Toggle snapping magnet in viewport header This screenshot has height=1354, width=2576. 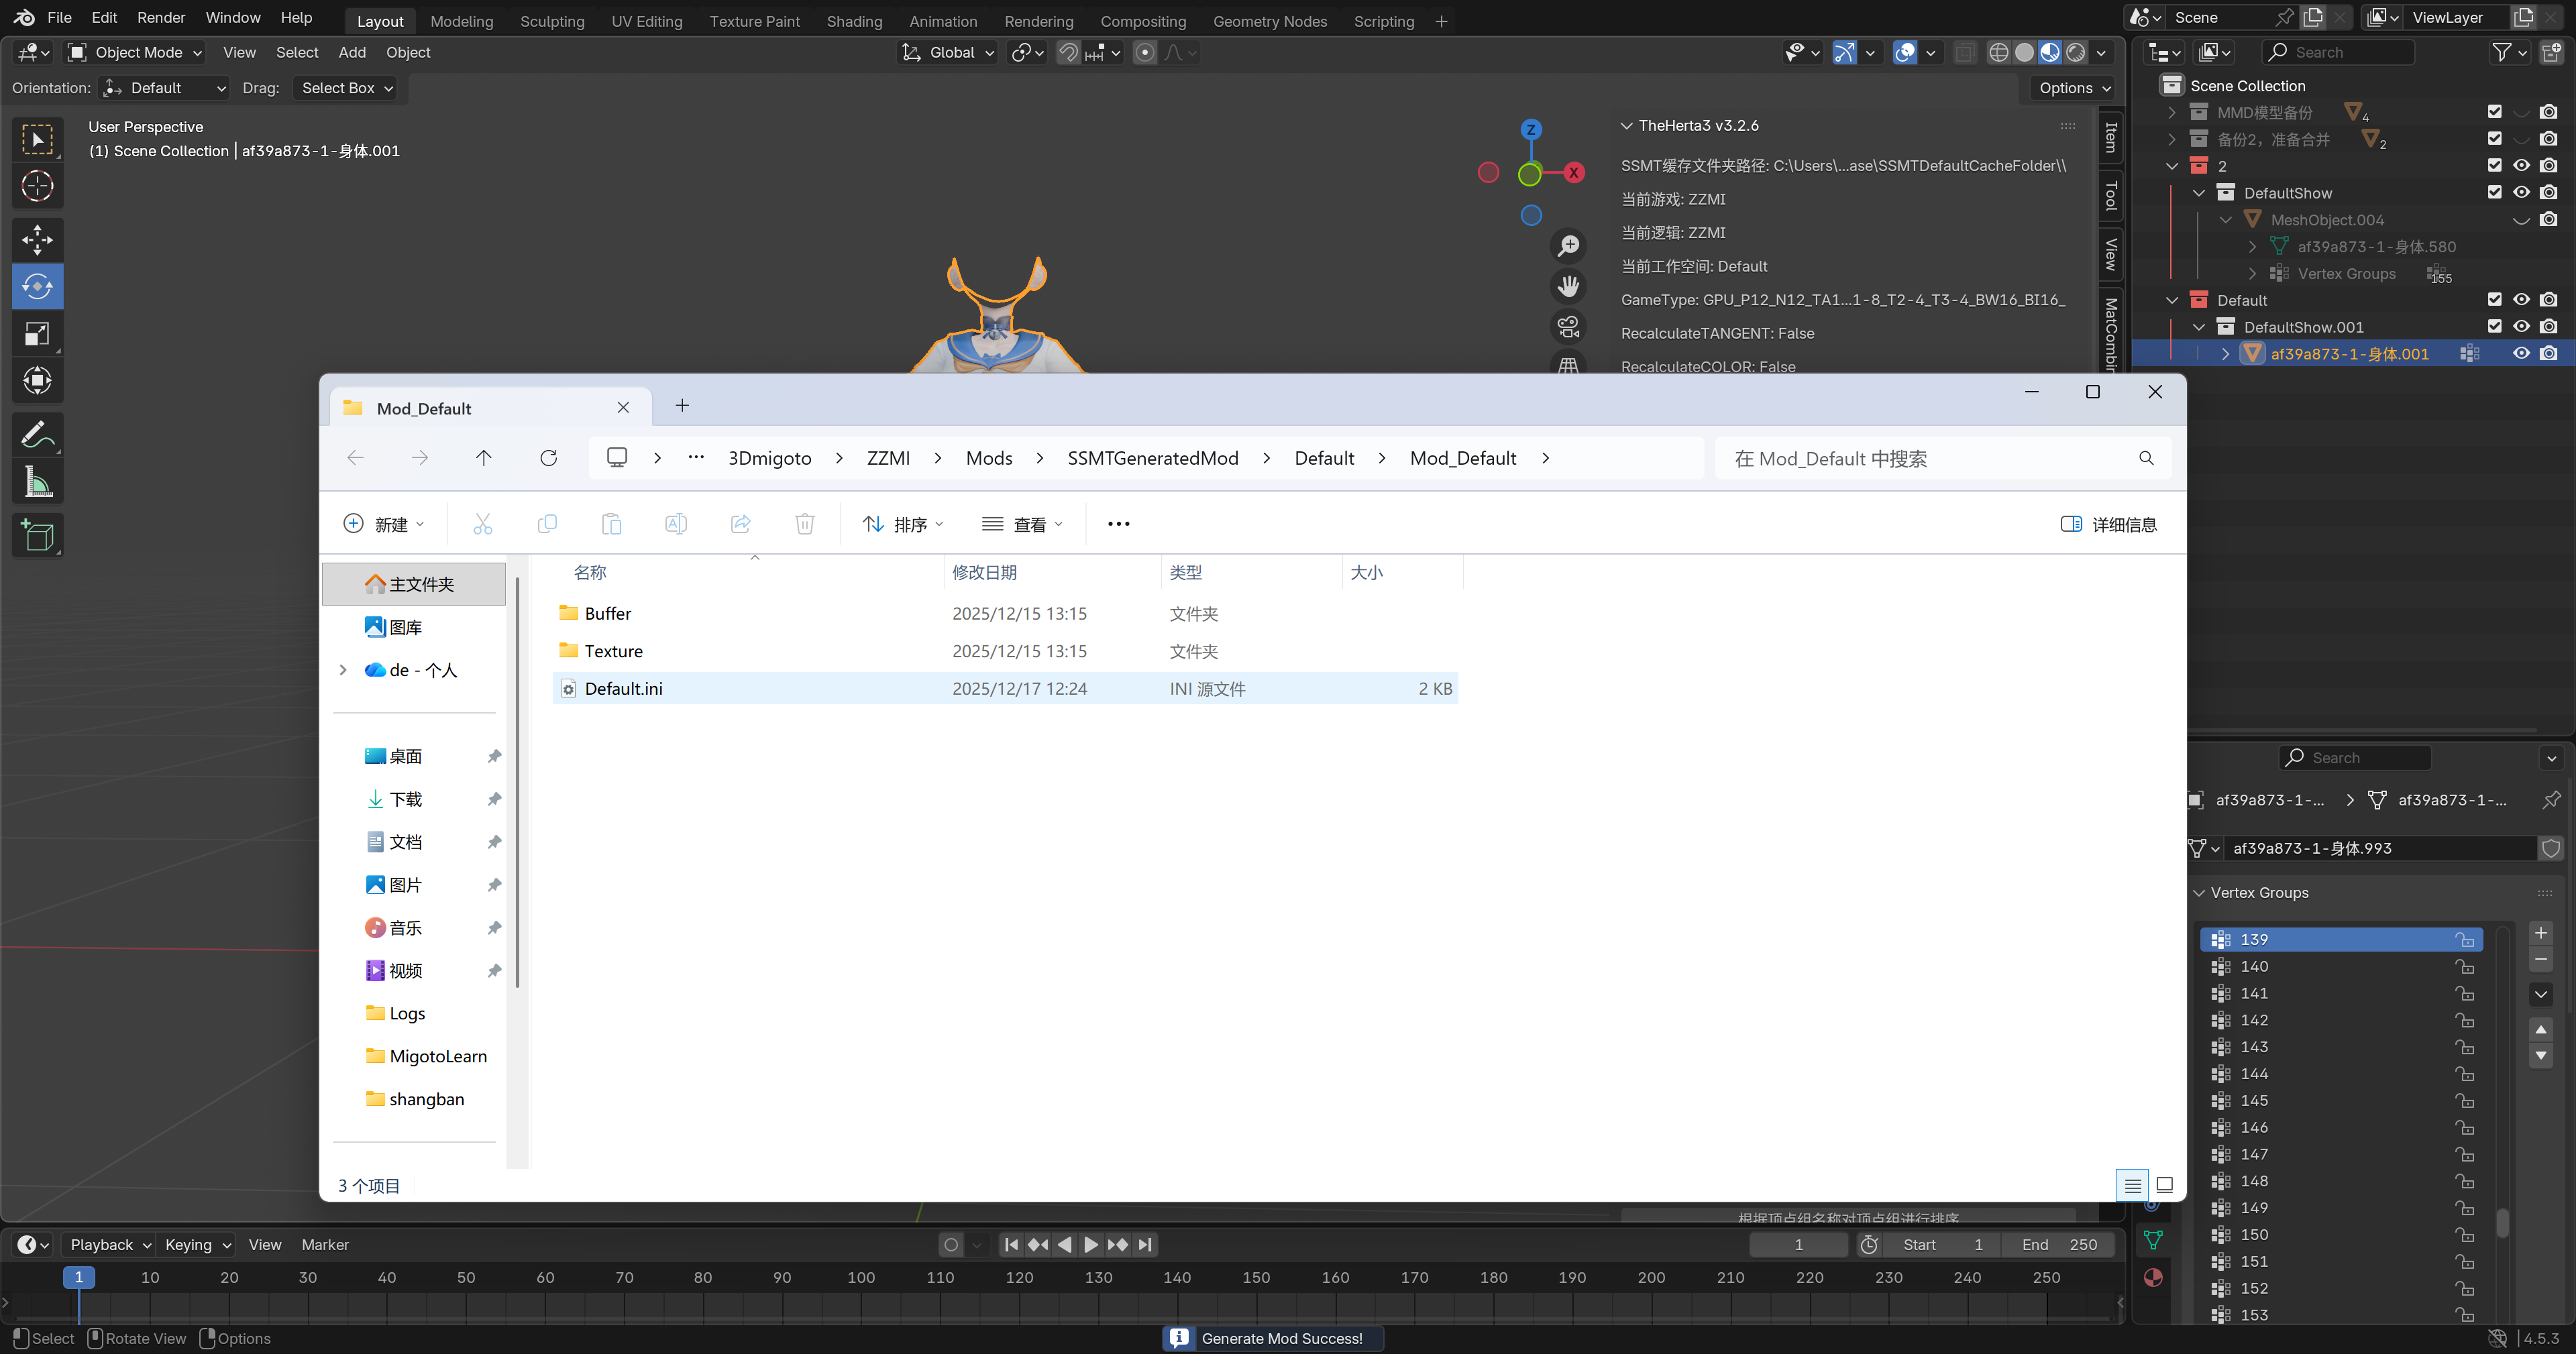pos(1068,53)
